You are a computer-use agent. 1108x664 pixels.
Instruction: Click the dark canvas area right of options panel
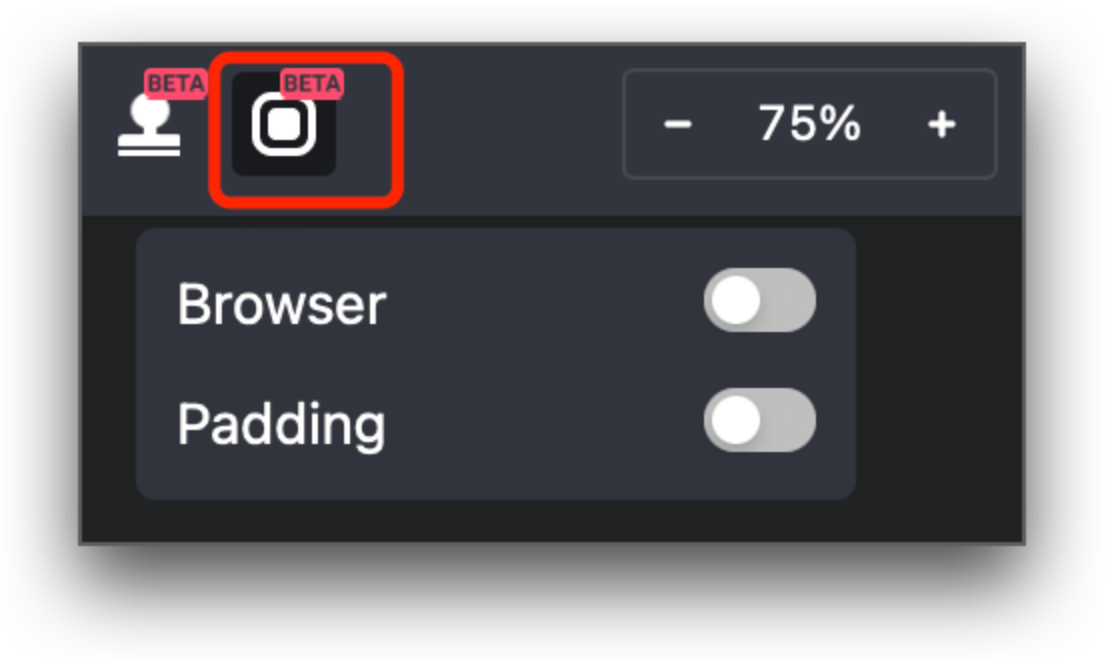click(x=938, y=367)
